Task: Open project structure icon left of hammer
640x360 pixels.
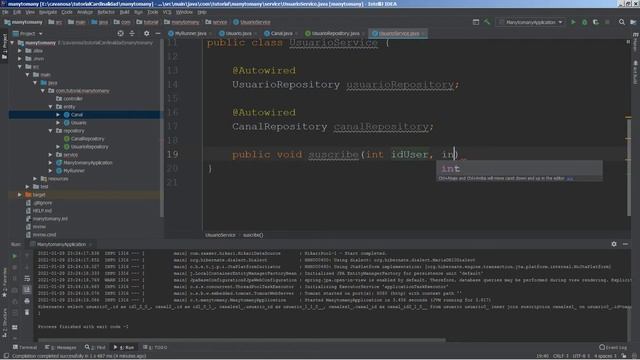Action: tap(476, 22)
